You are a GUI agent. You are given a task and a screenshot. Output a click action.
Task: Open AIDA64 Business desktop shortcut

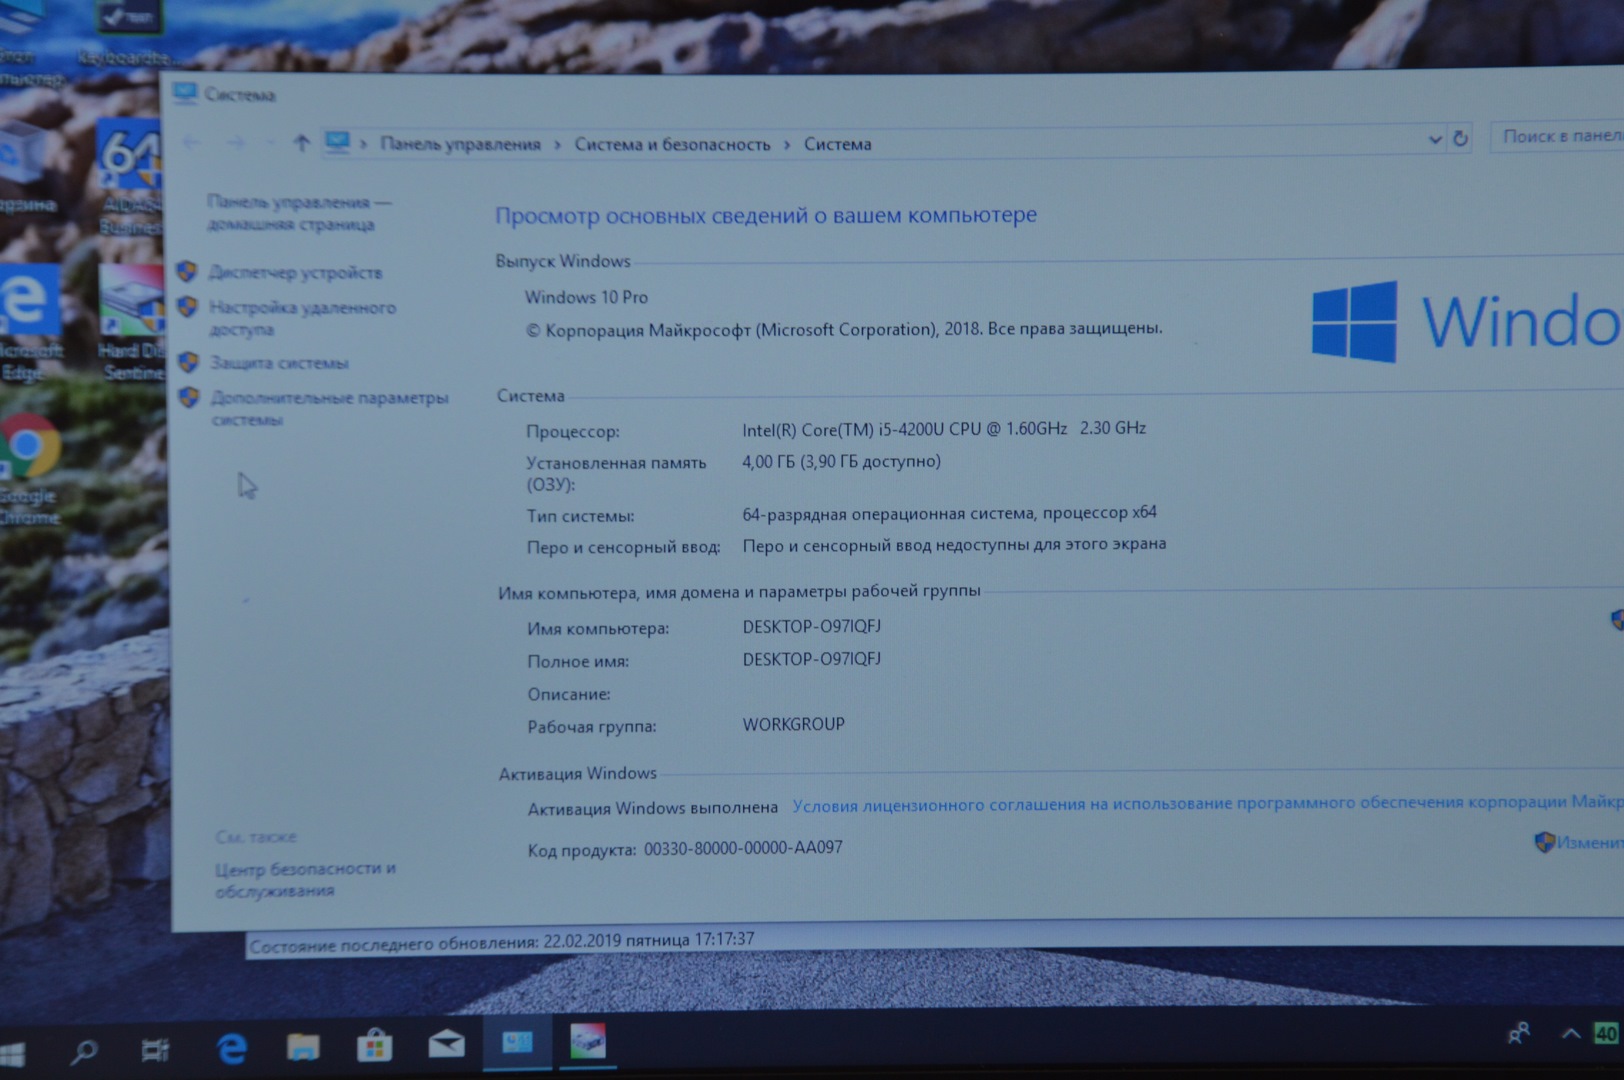pos(130,177)
